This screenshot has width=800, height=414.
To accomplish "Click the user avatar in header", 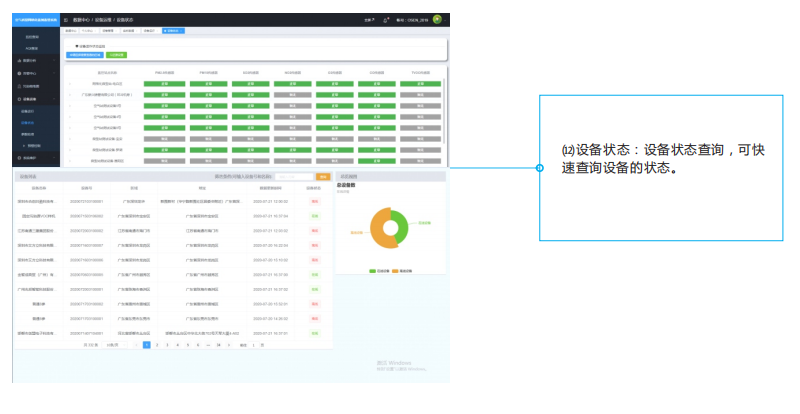I will [437, 19].
